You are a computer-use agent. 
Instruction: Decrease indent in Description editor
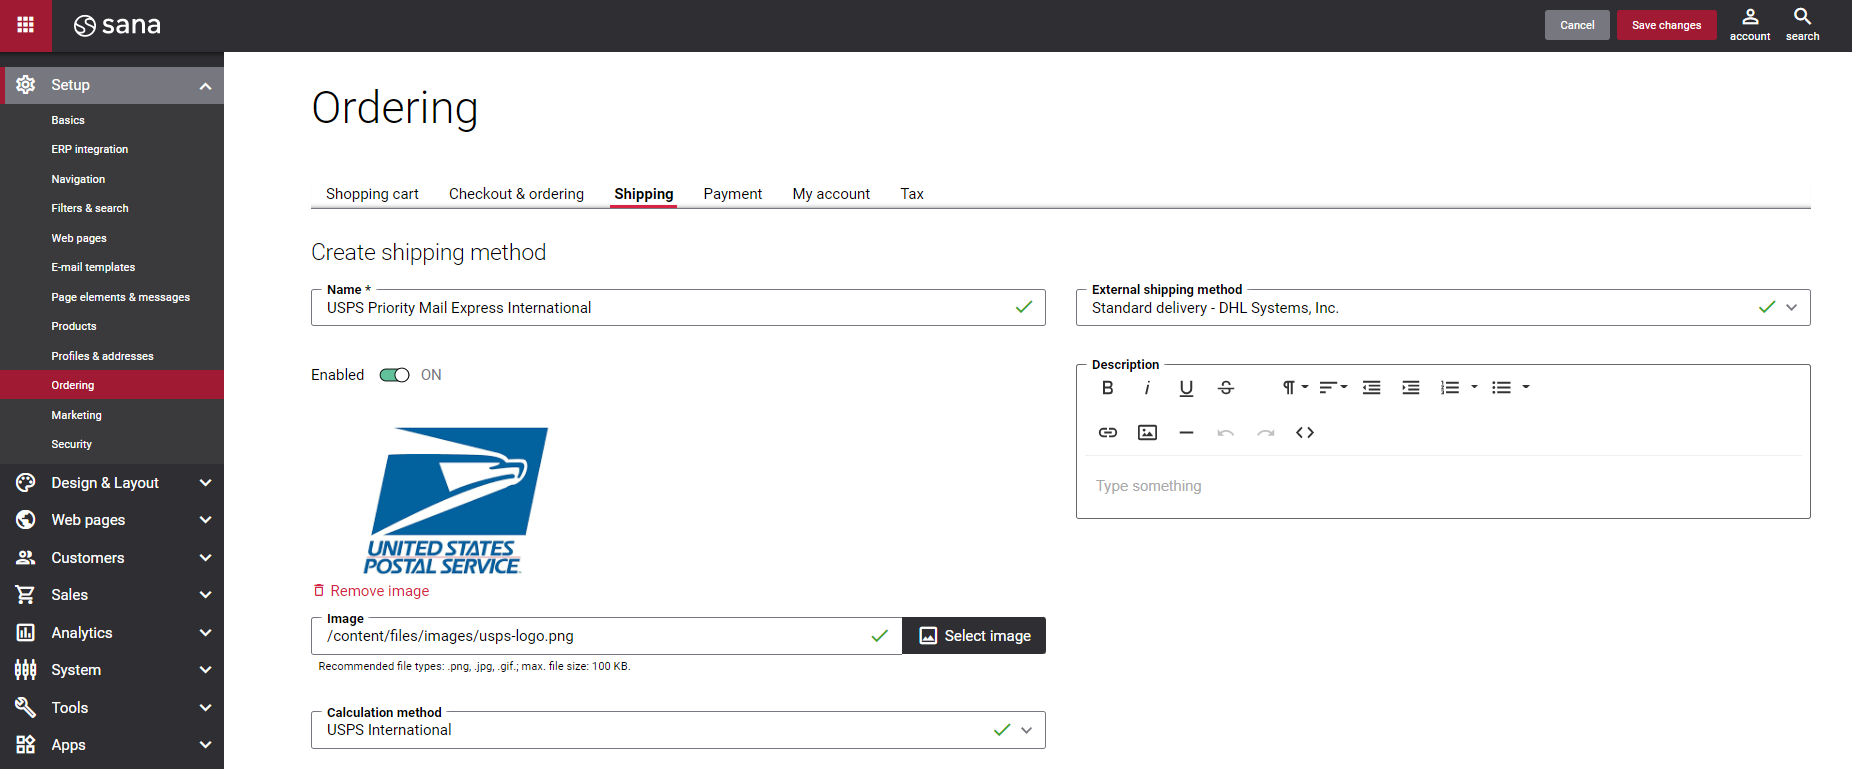coord(1372,388)
